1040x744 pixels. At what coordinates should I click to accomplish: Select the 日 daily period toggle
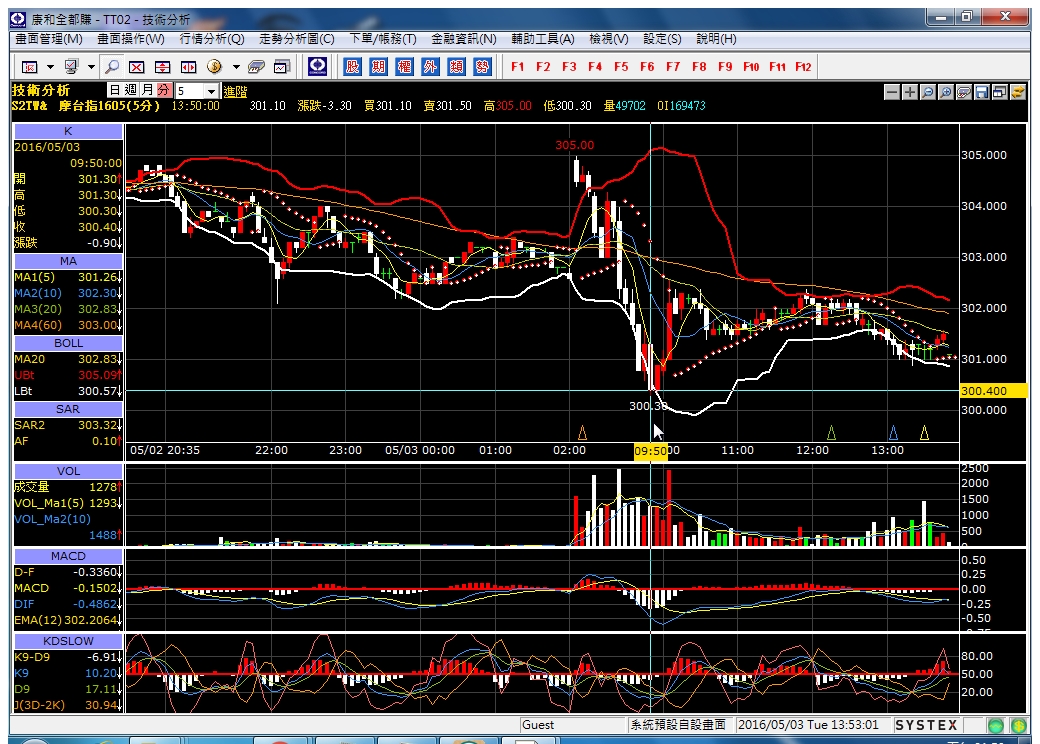coord(115,90)
